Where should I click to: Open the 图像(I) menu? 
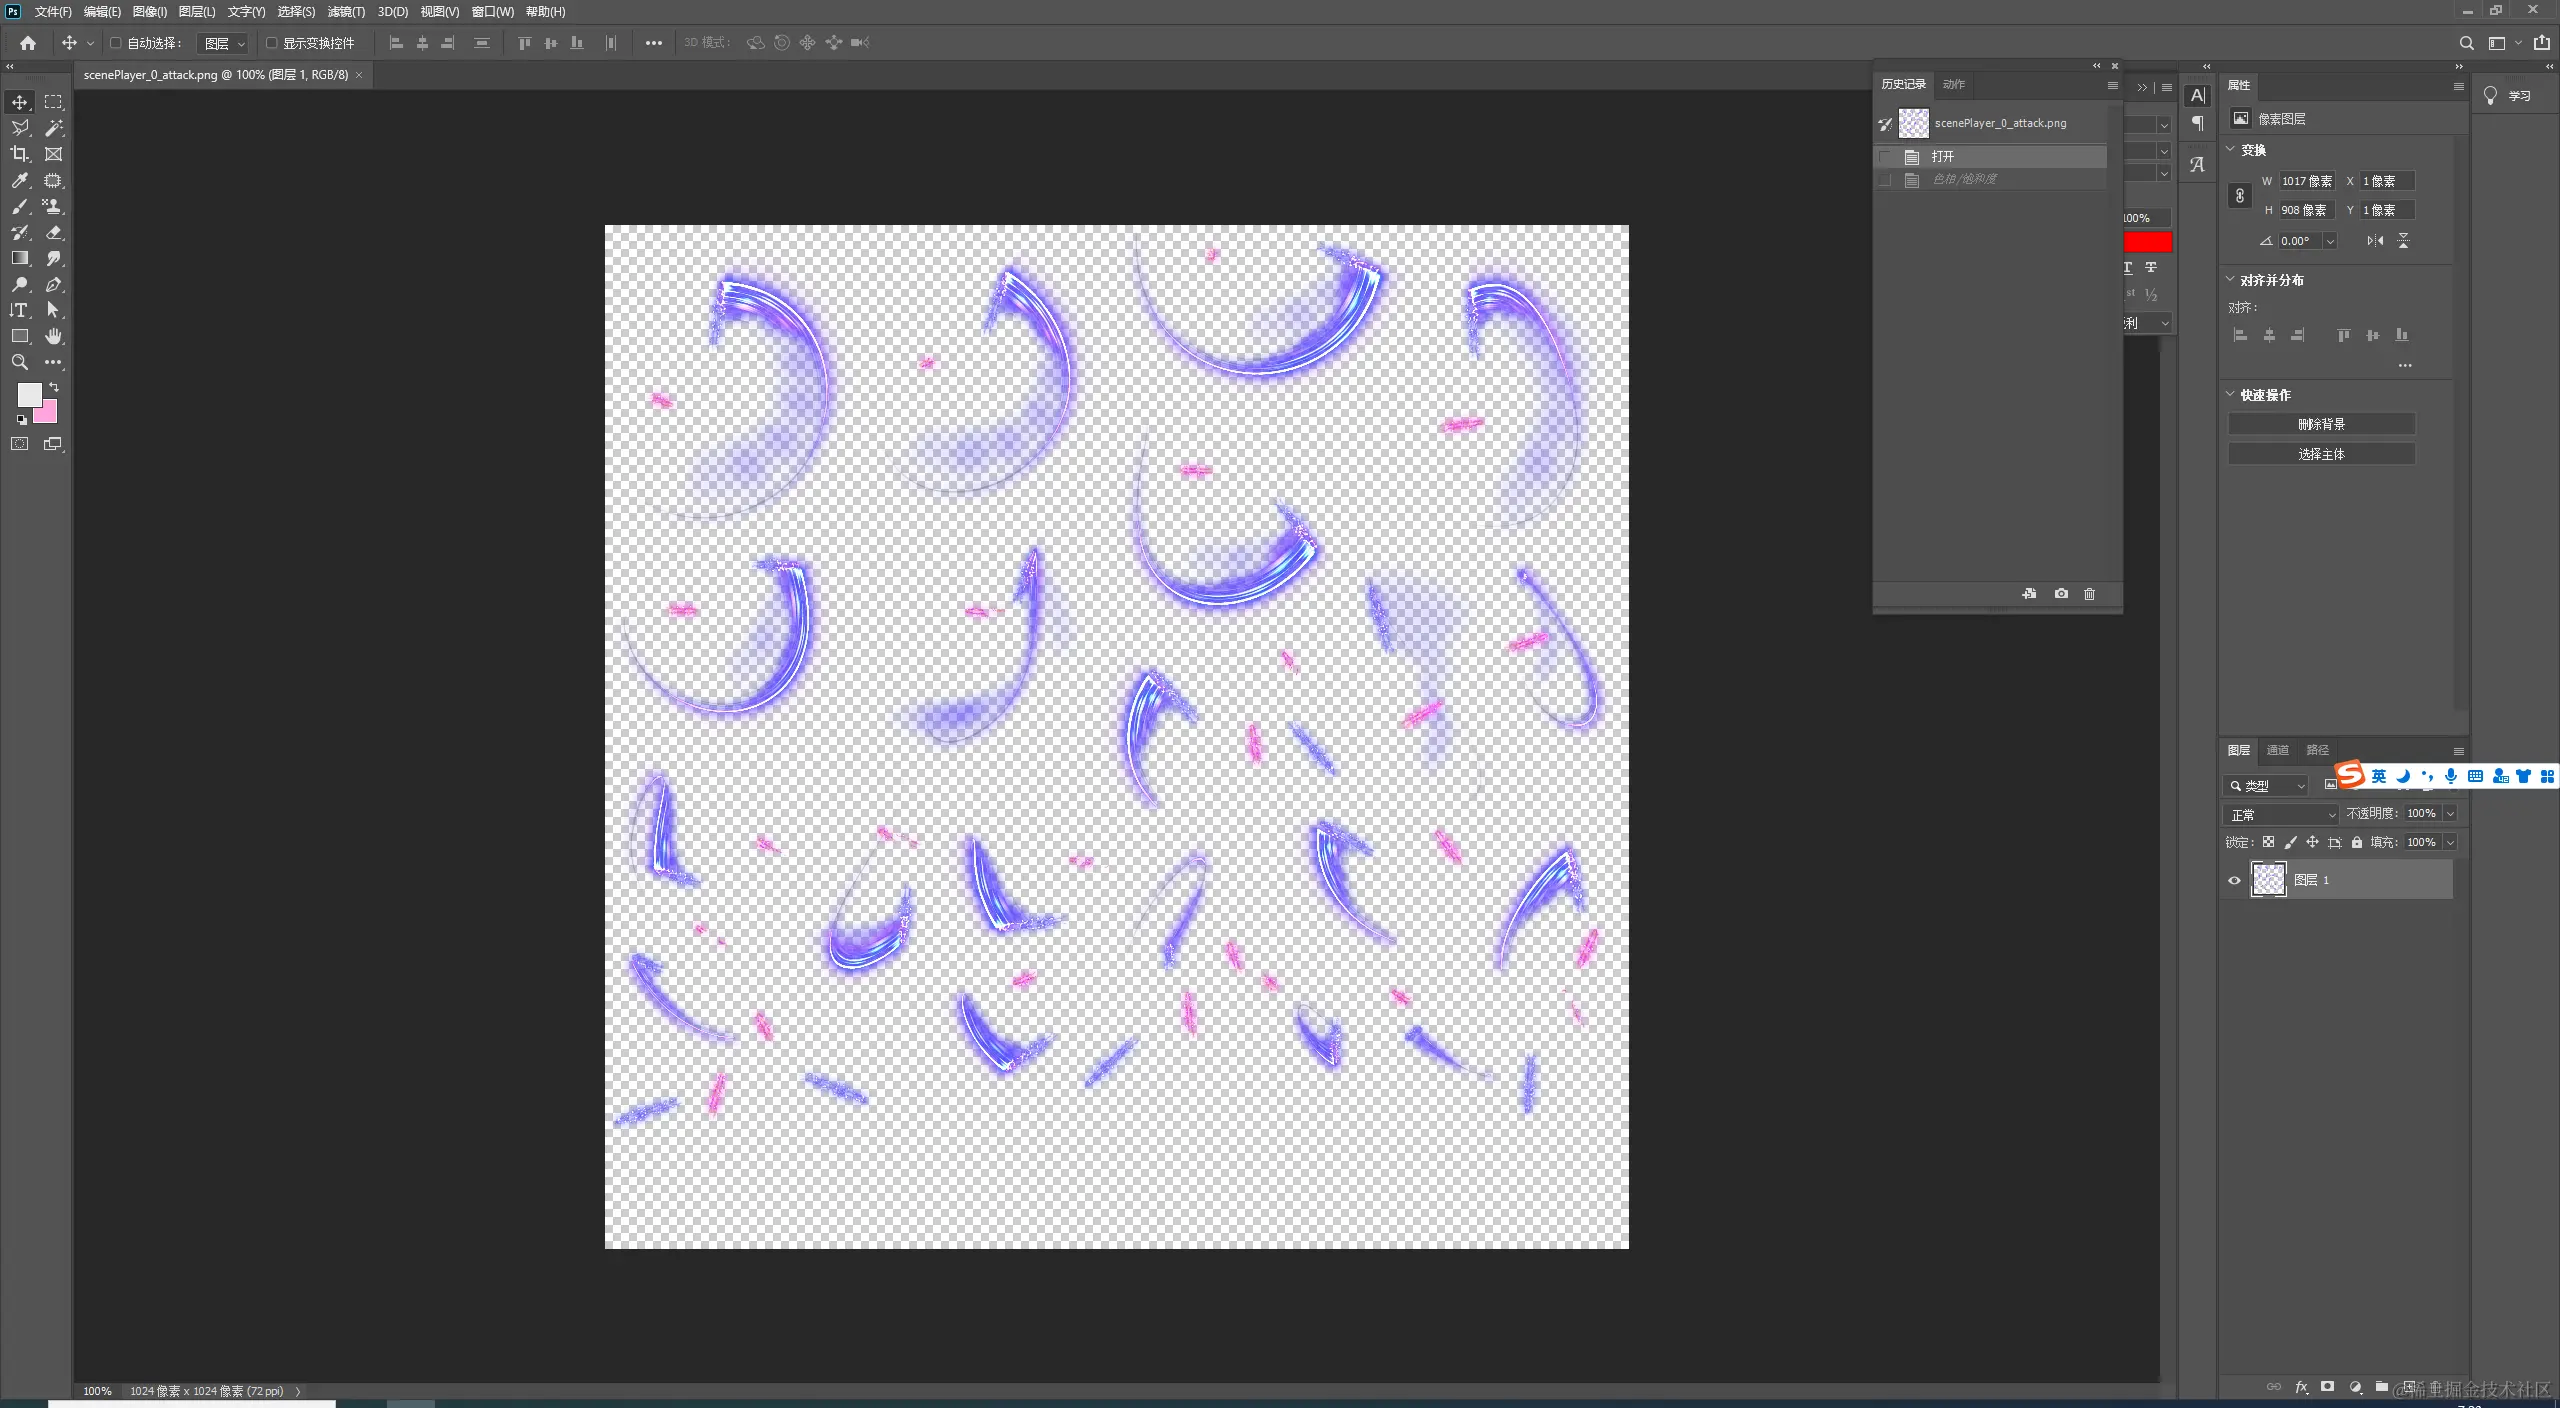[149, 12]
